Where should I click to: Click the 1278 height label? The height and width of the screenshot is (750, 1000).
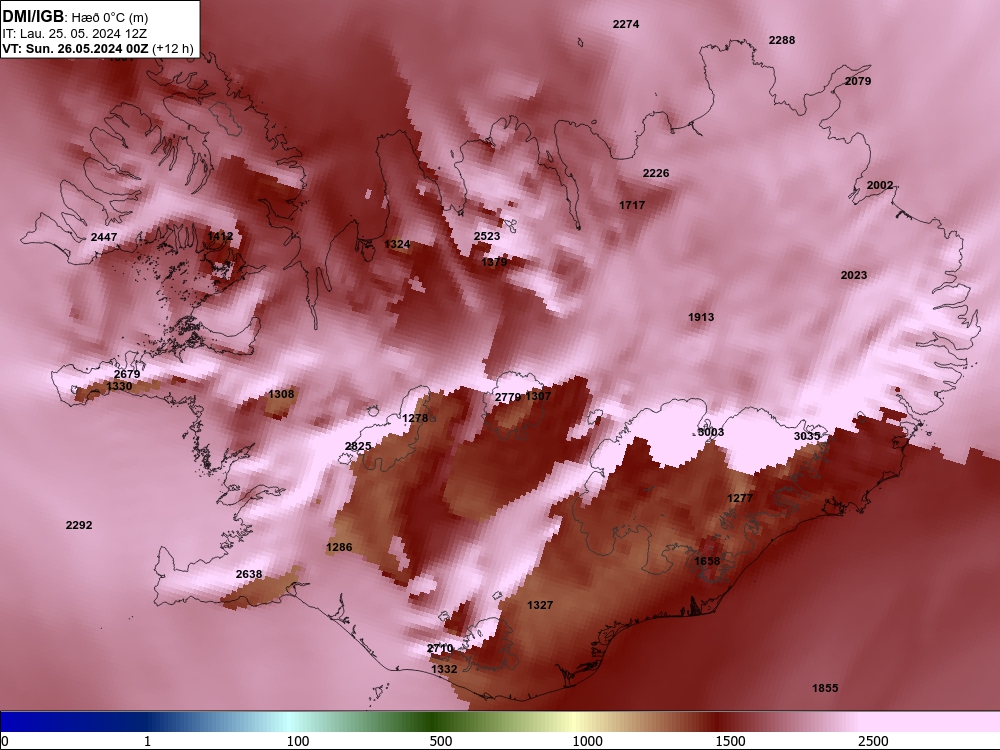pyautogui.click(x=415, y=418)
